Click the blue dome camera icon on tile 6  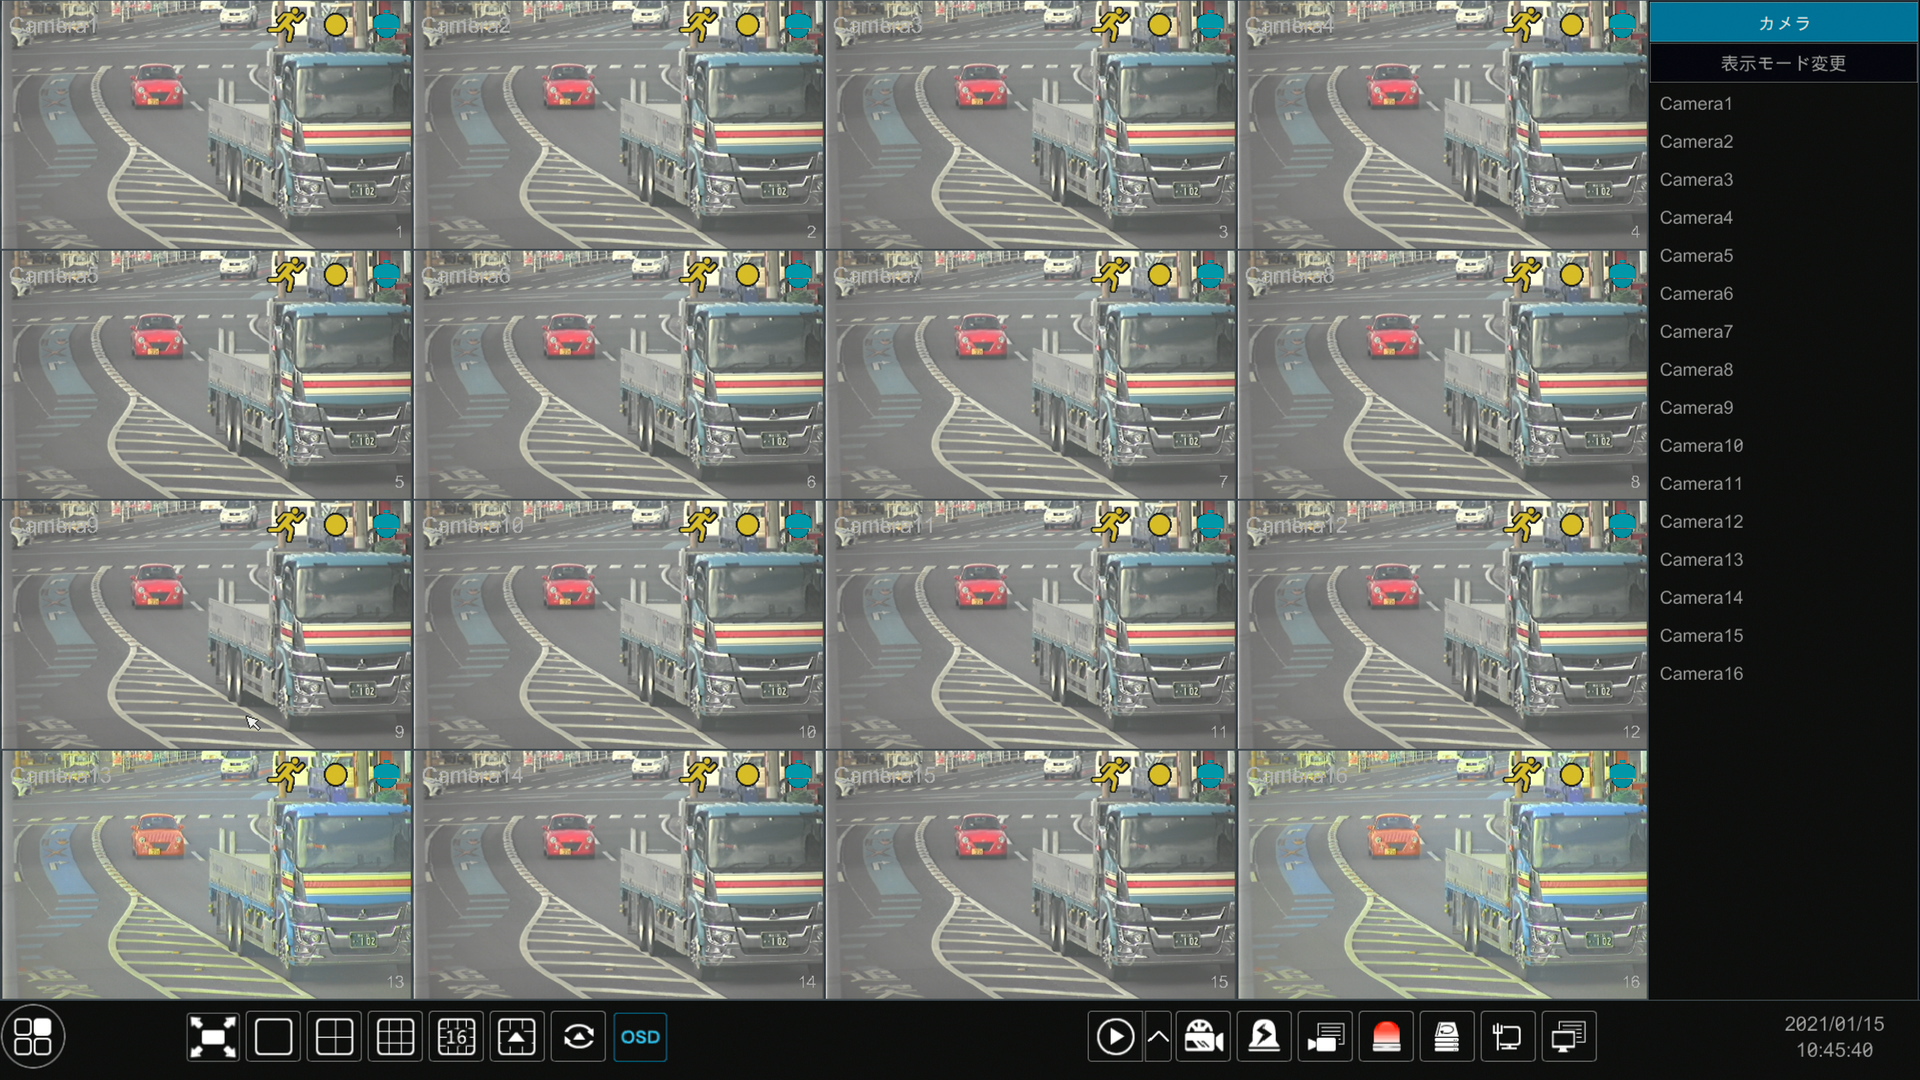(x=798, y=274)
